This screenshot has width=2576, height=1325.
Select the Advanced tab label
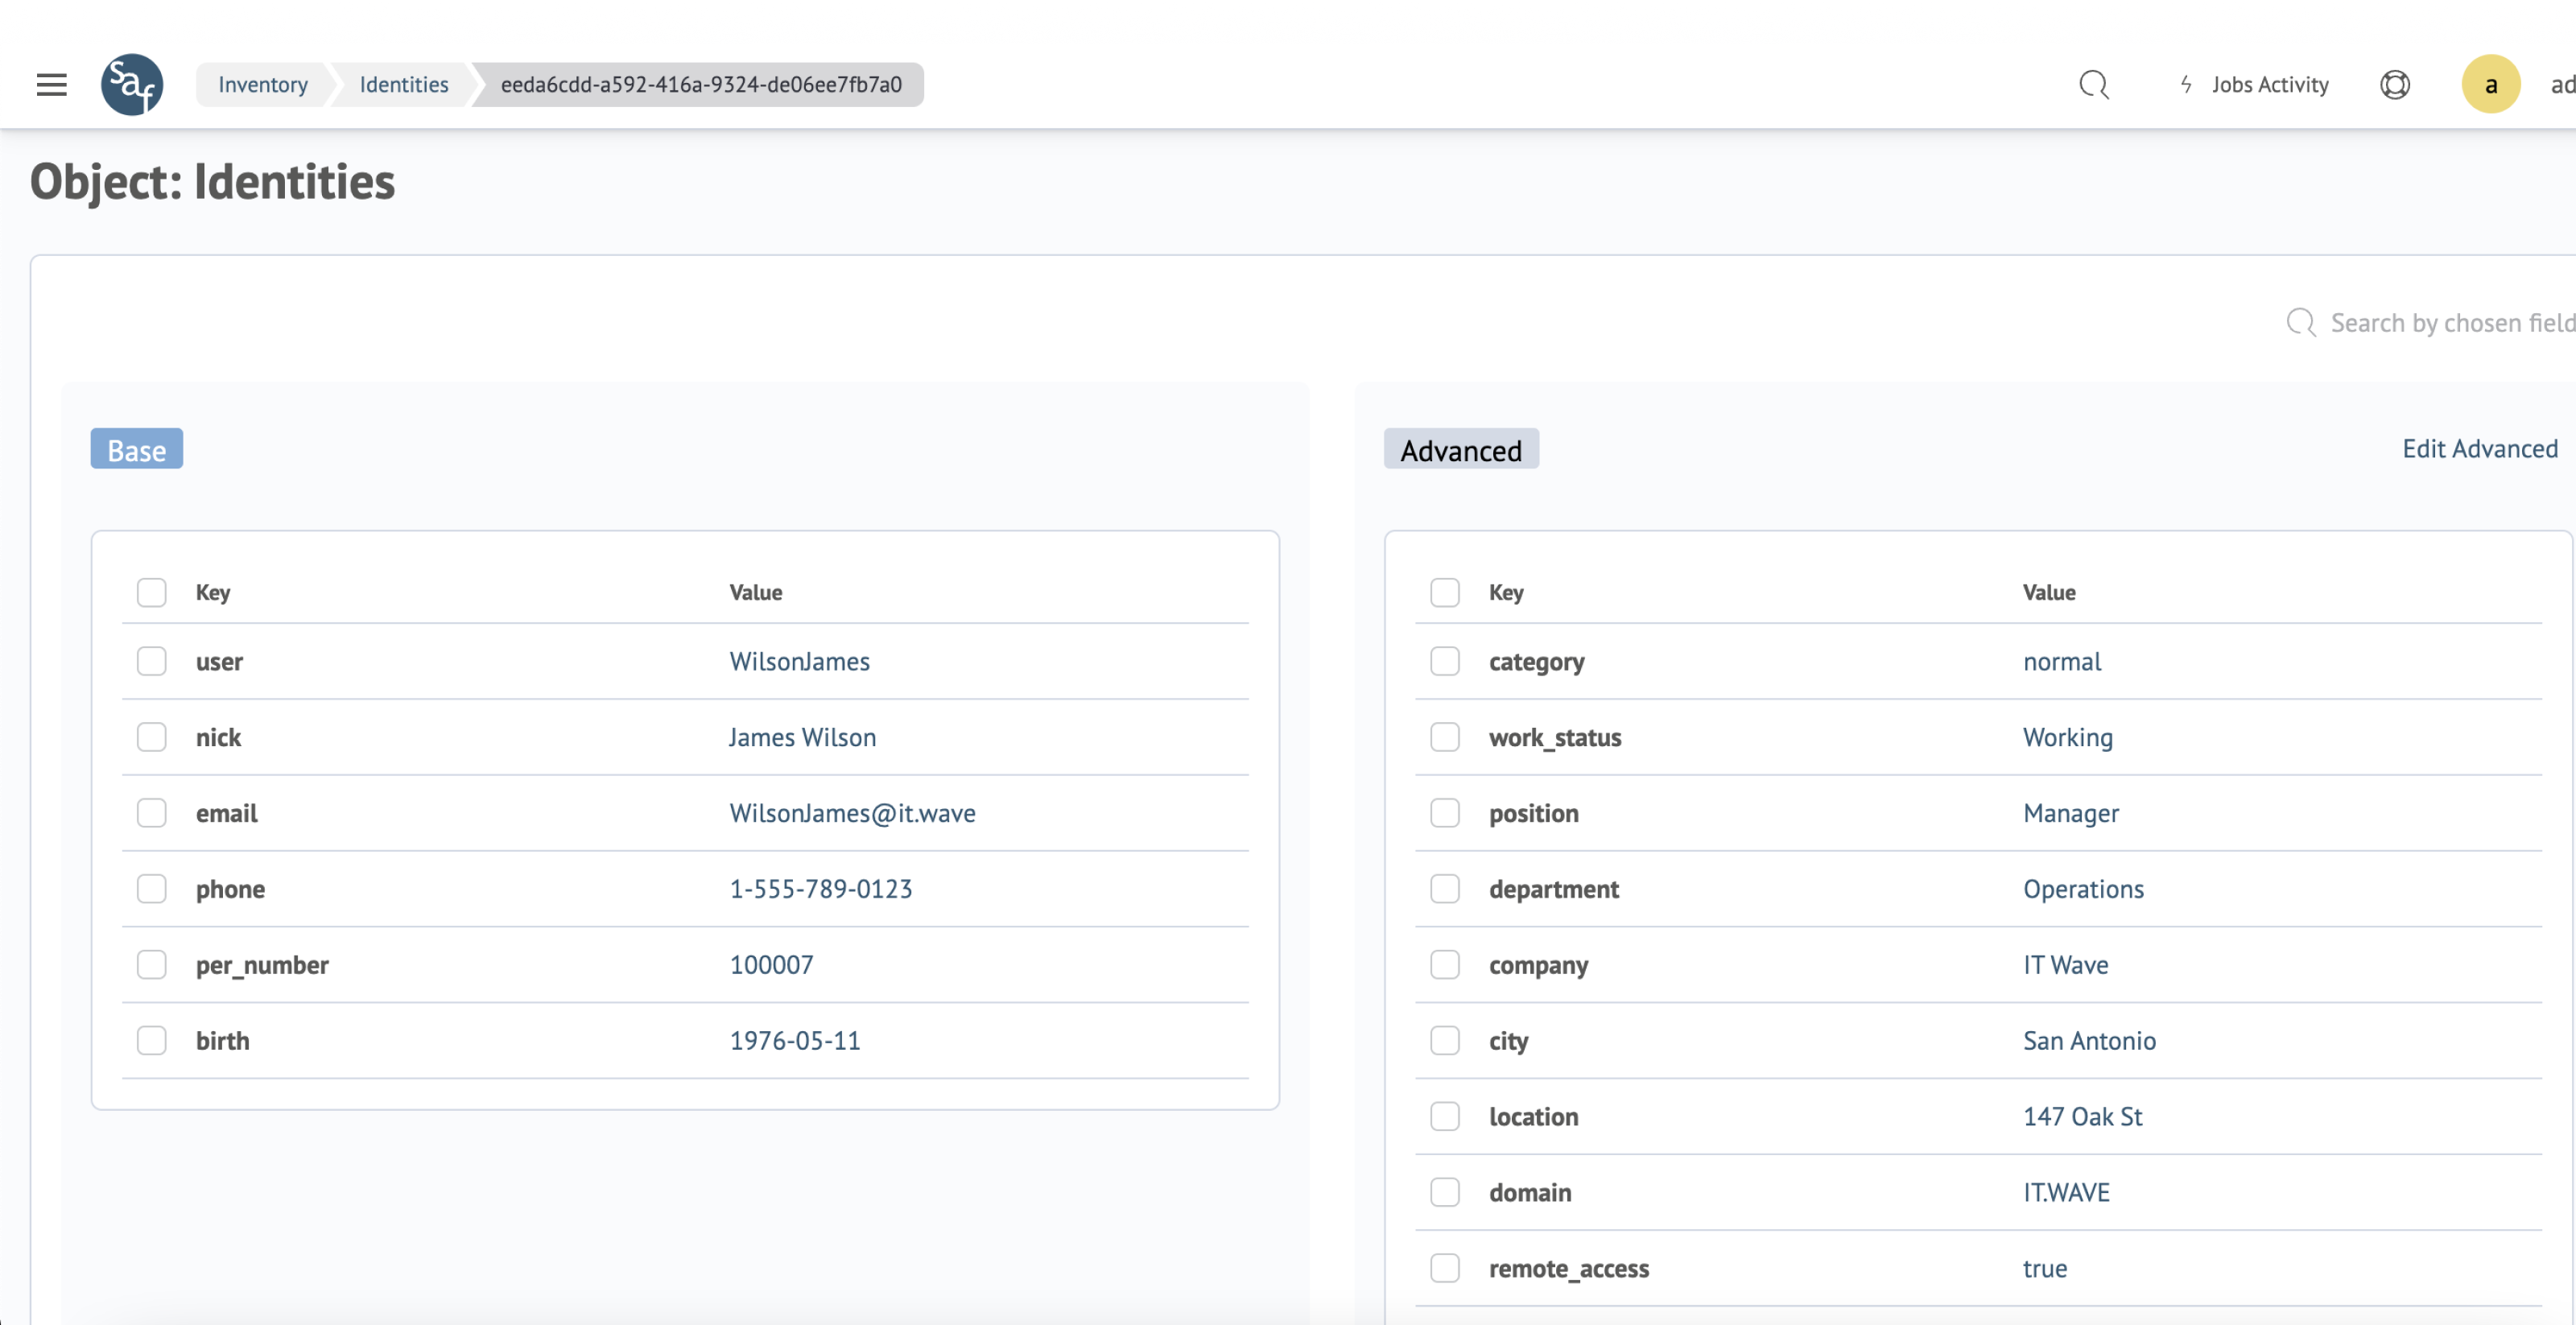click(x=1460, y=450)
